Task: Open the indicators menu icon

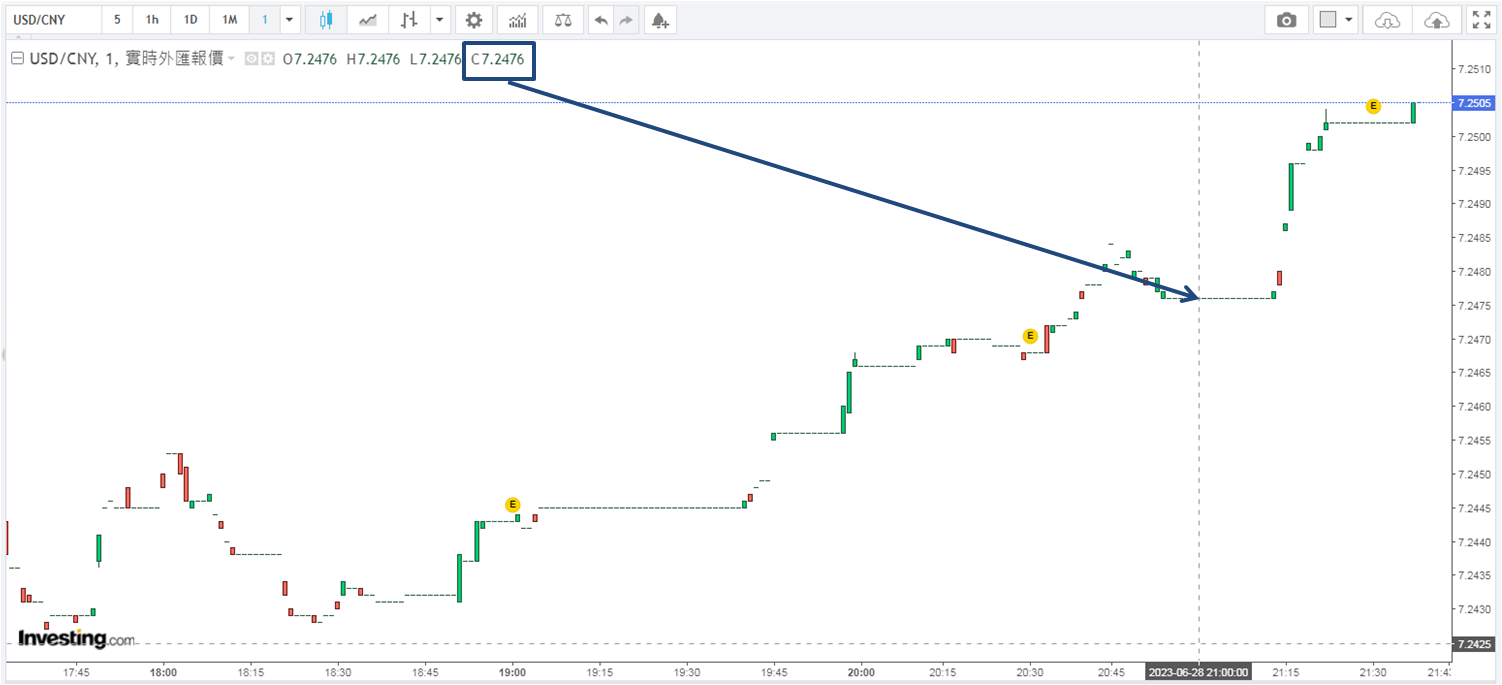Action: [x=517, y=20]
